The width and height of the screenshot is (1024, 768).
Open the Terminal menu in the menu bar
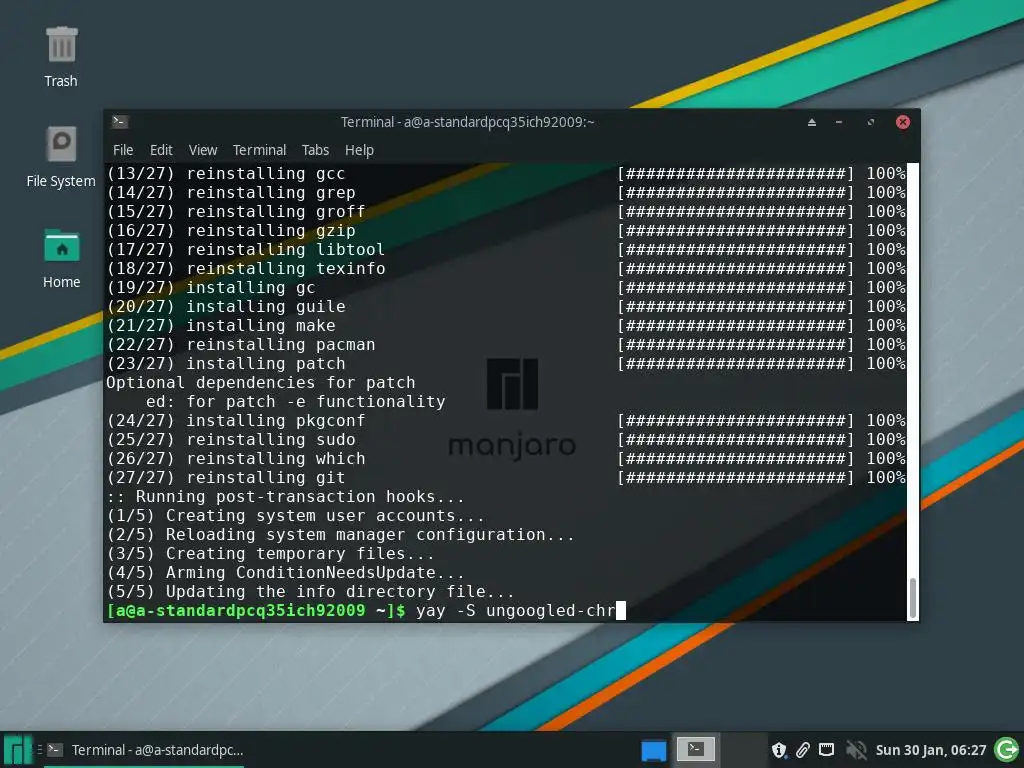point(259,150)
